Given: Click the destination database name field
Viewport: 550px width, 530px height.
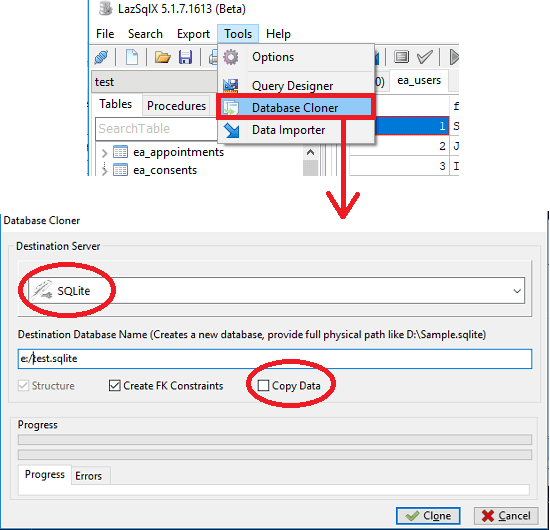Looking at the screenshot, I should [275, 358].
